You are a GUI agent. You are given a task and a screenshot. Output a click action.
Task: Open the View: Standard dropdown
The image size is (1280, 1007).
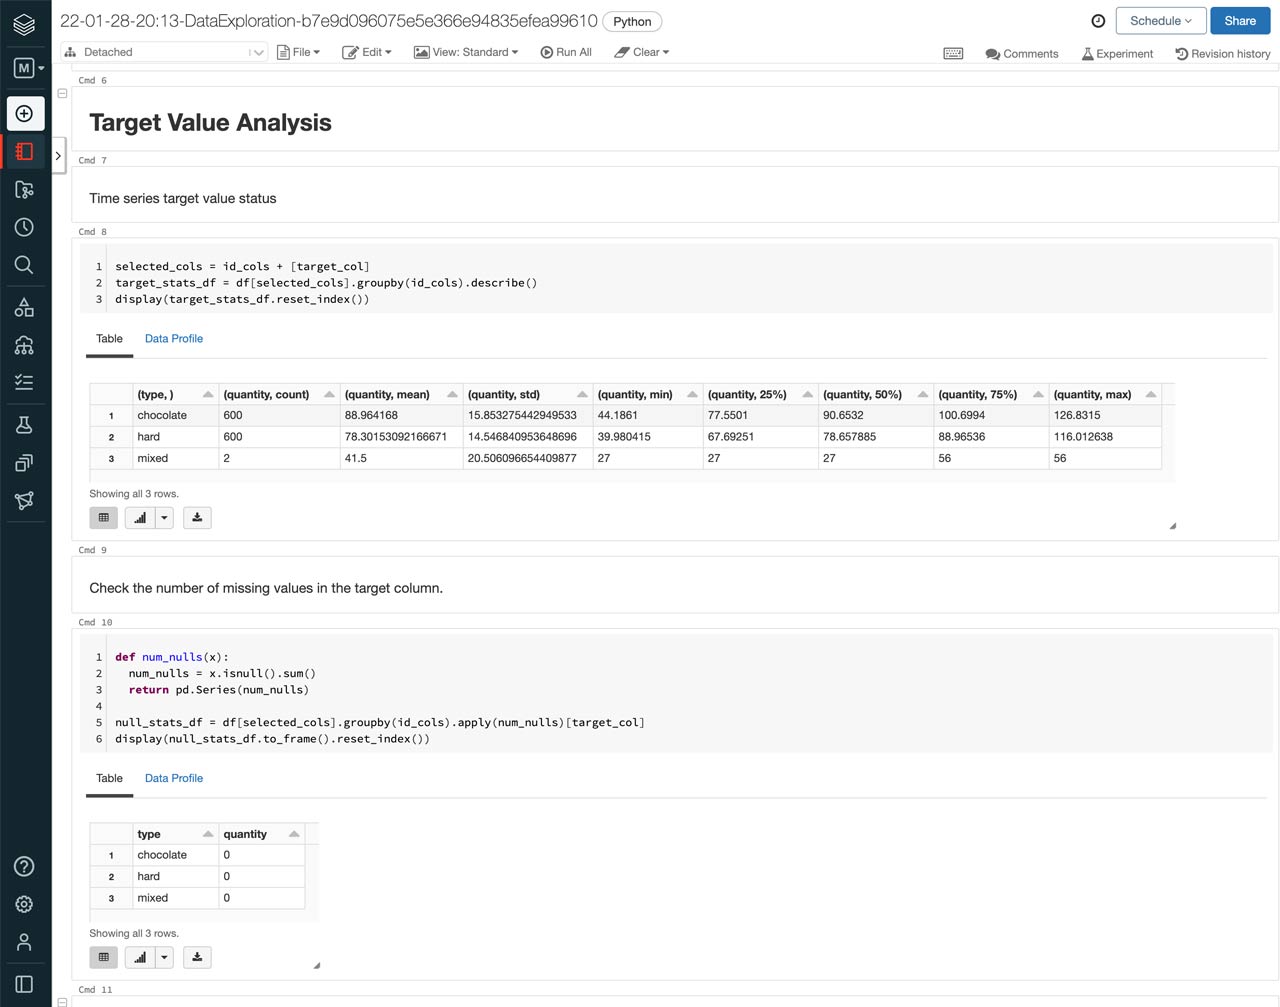pos(466,52)
